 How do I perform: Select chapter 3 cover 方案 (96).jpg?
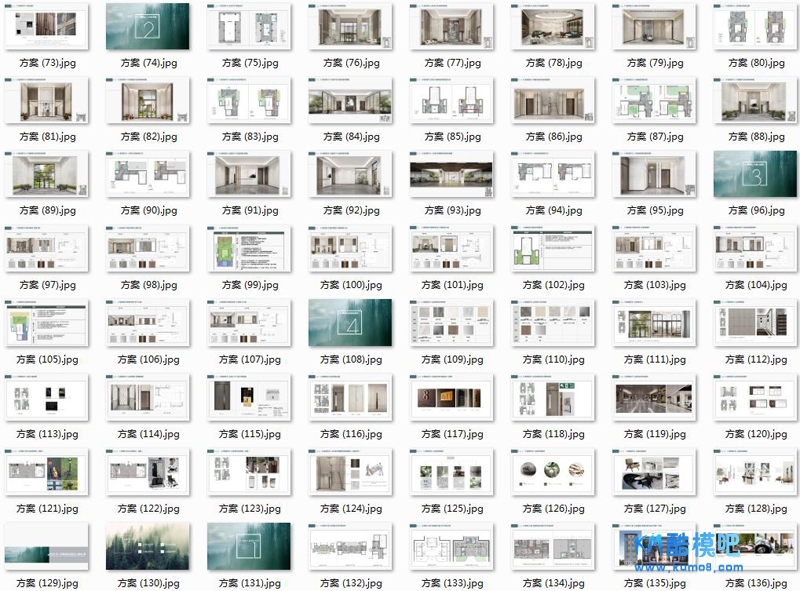[755, 175]
